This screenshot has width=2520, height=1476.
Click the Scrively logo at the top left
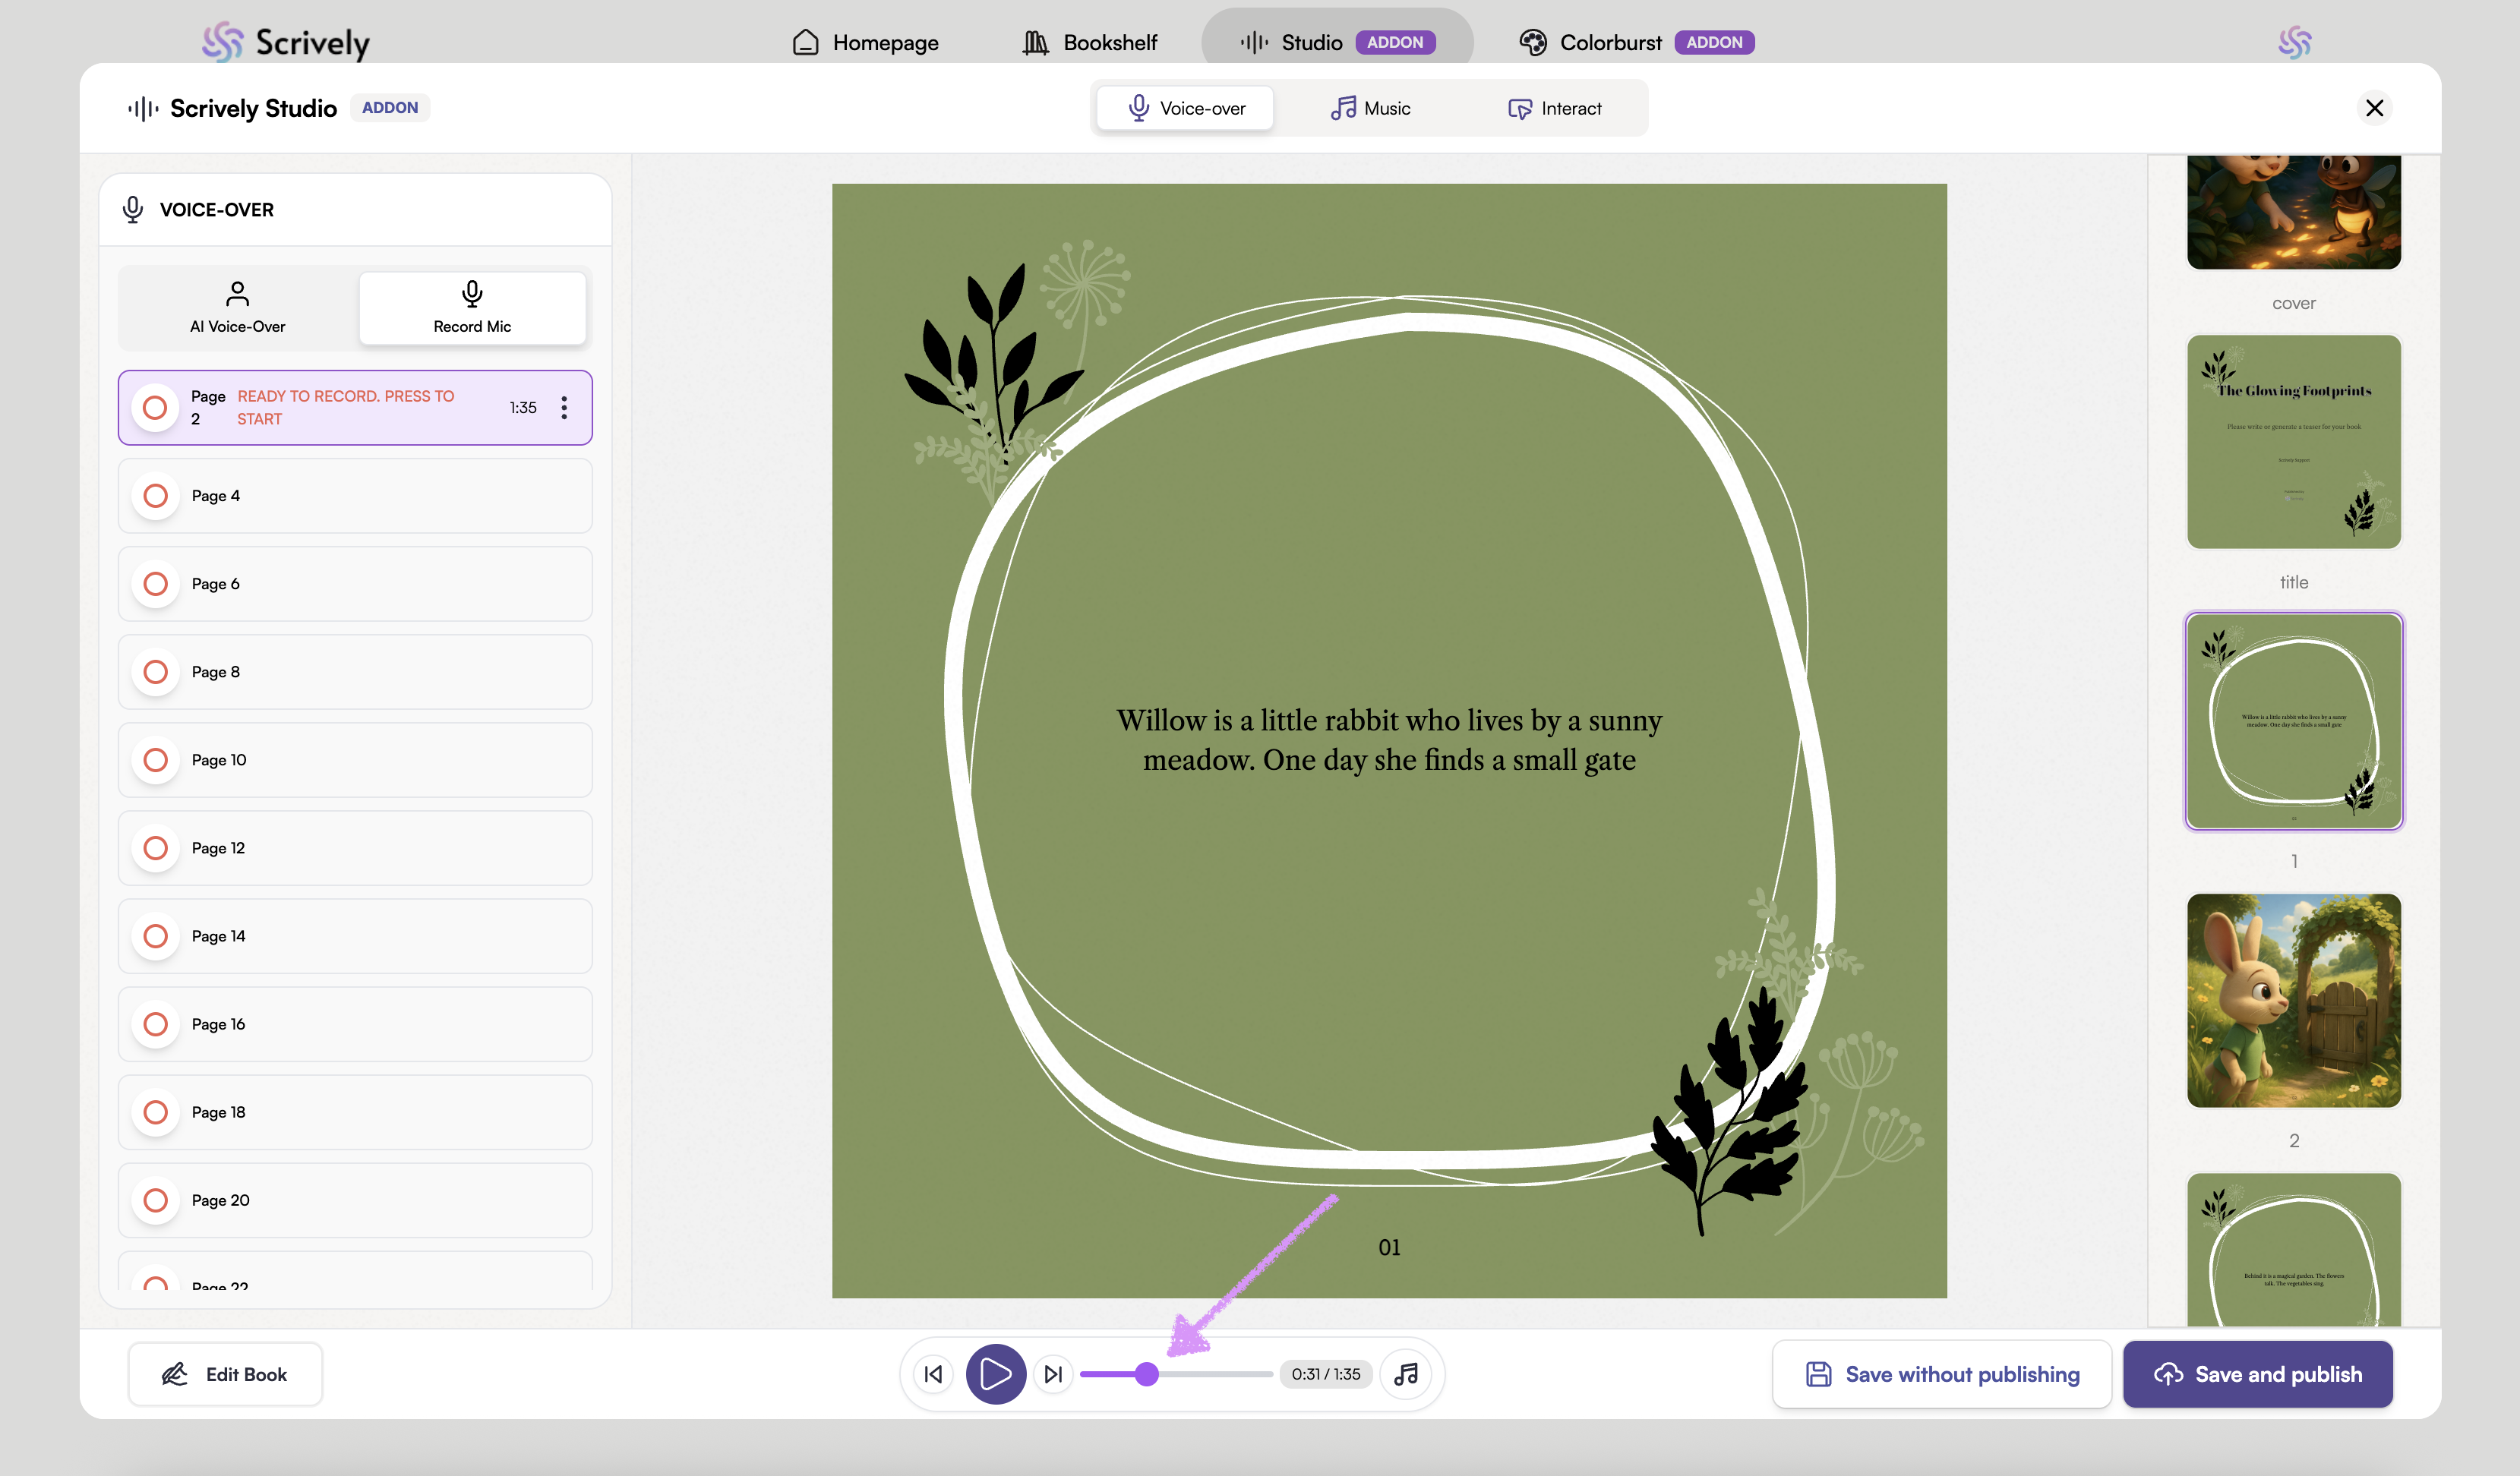[286, 42]
